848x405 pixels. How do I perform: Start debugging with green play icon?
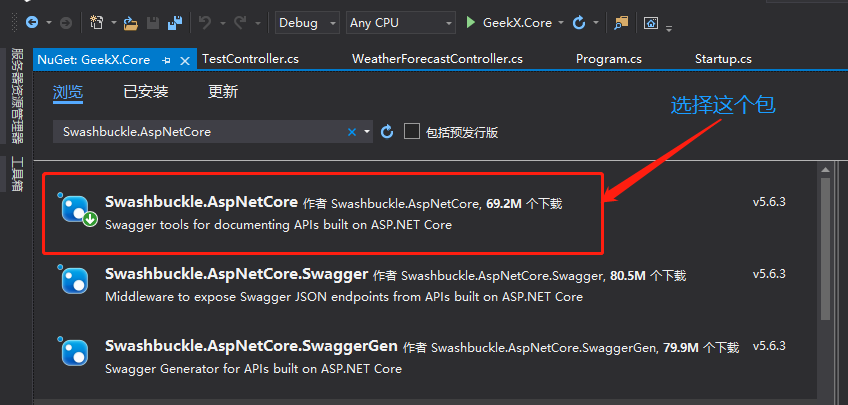(471, 23)
